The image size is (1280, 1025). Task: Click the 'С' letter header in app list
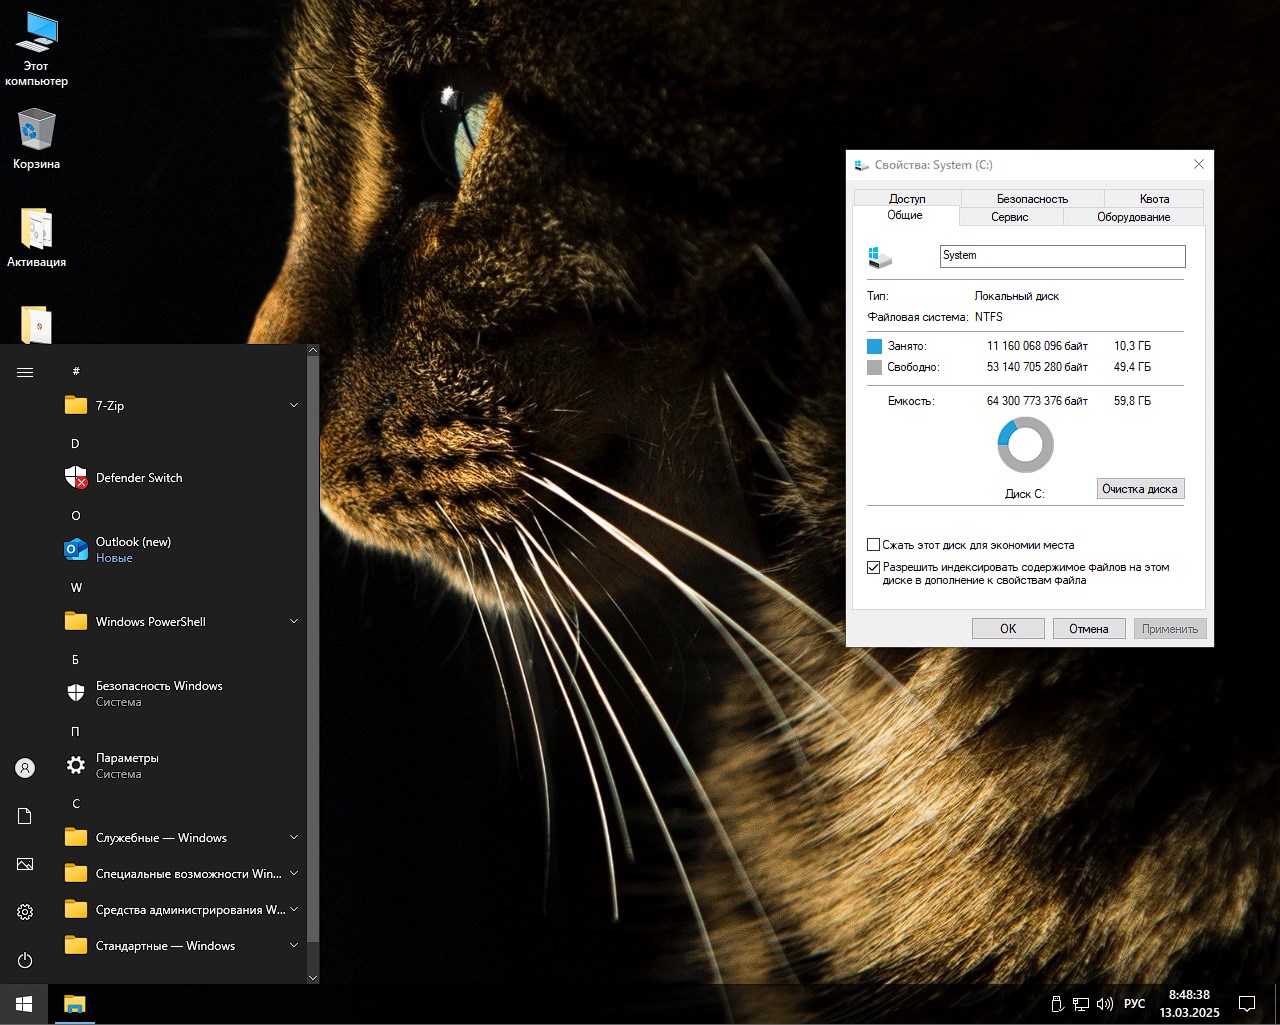(x=76, y=803)
